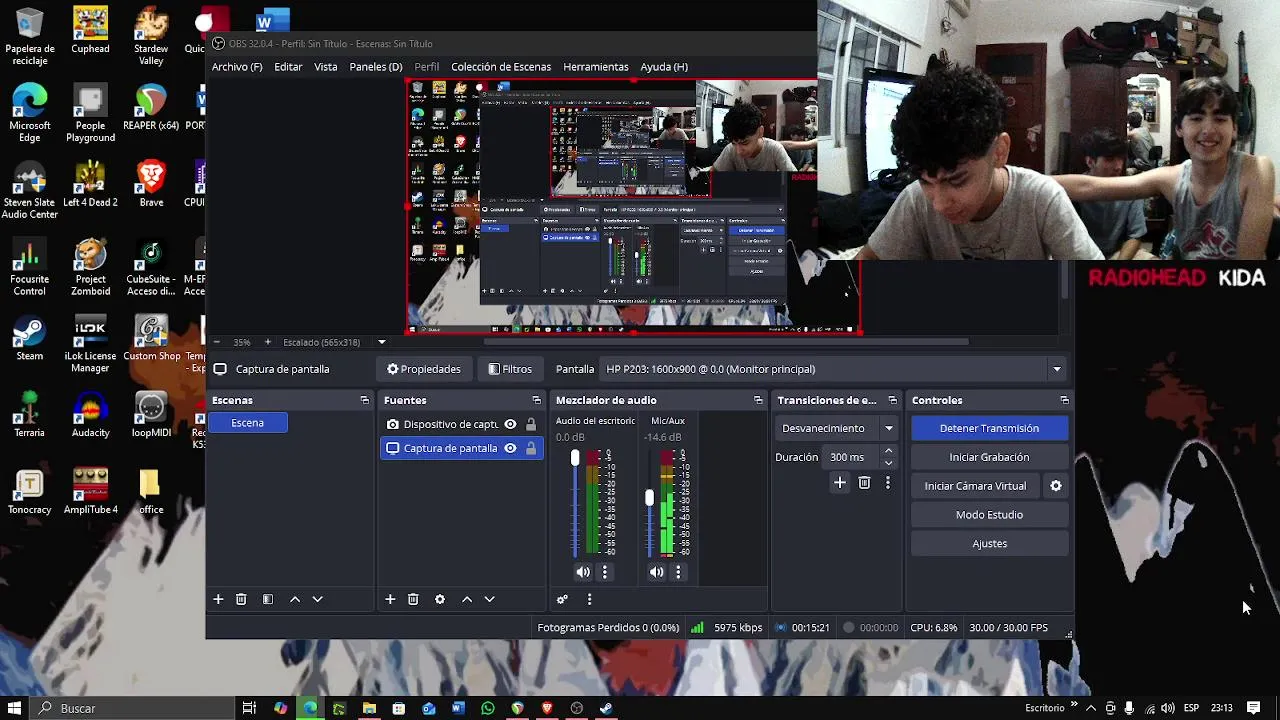The height and width of the screenshot is (720, 1280).
Task: Mute Mic/Aux speaker icon
Action: tap(656, 572)
